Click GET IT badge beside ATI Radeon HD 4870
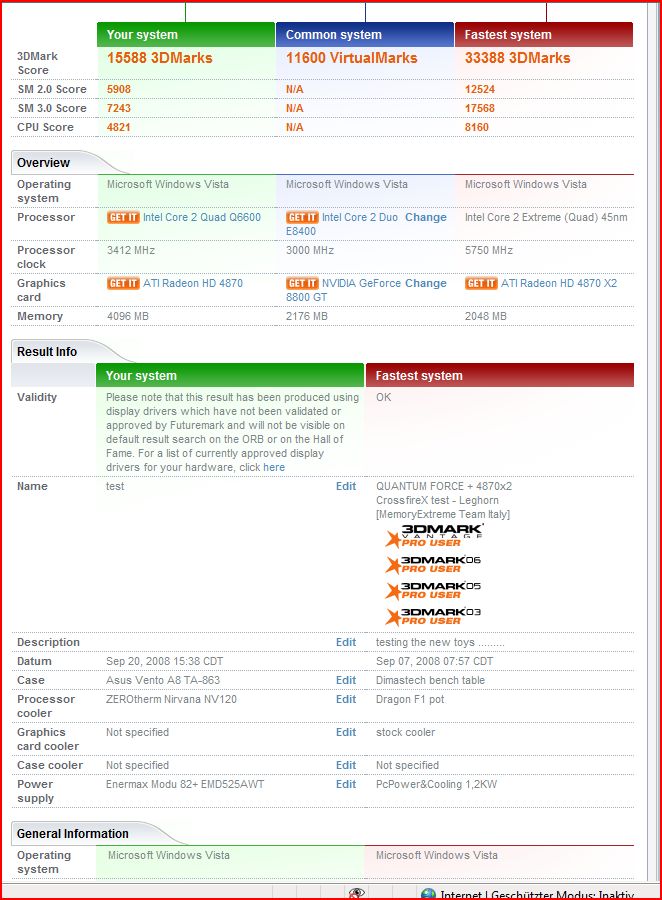This screenshot has height=900, width=662. (x=123, y=284)
